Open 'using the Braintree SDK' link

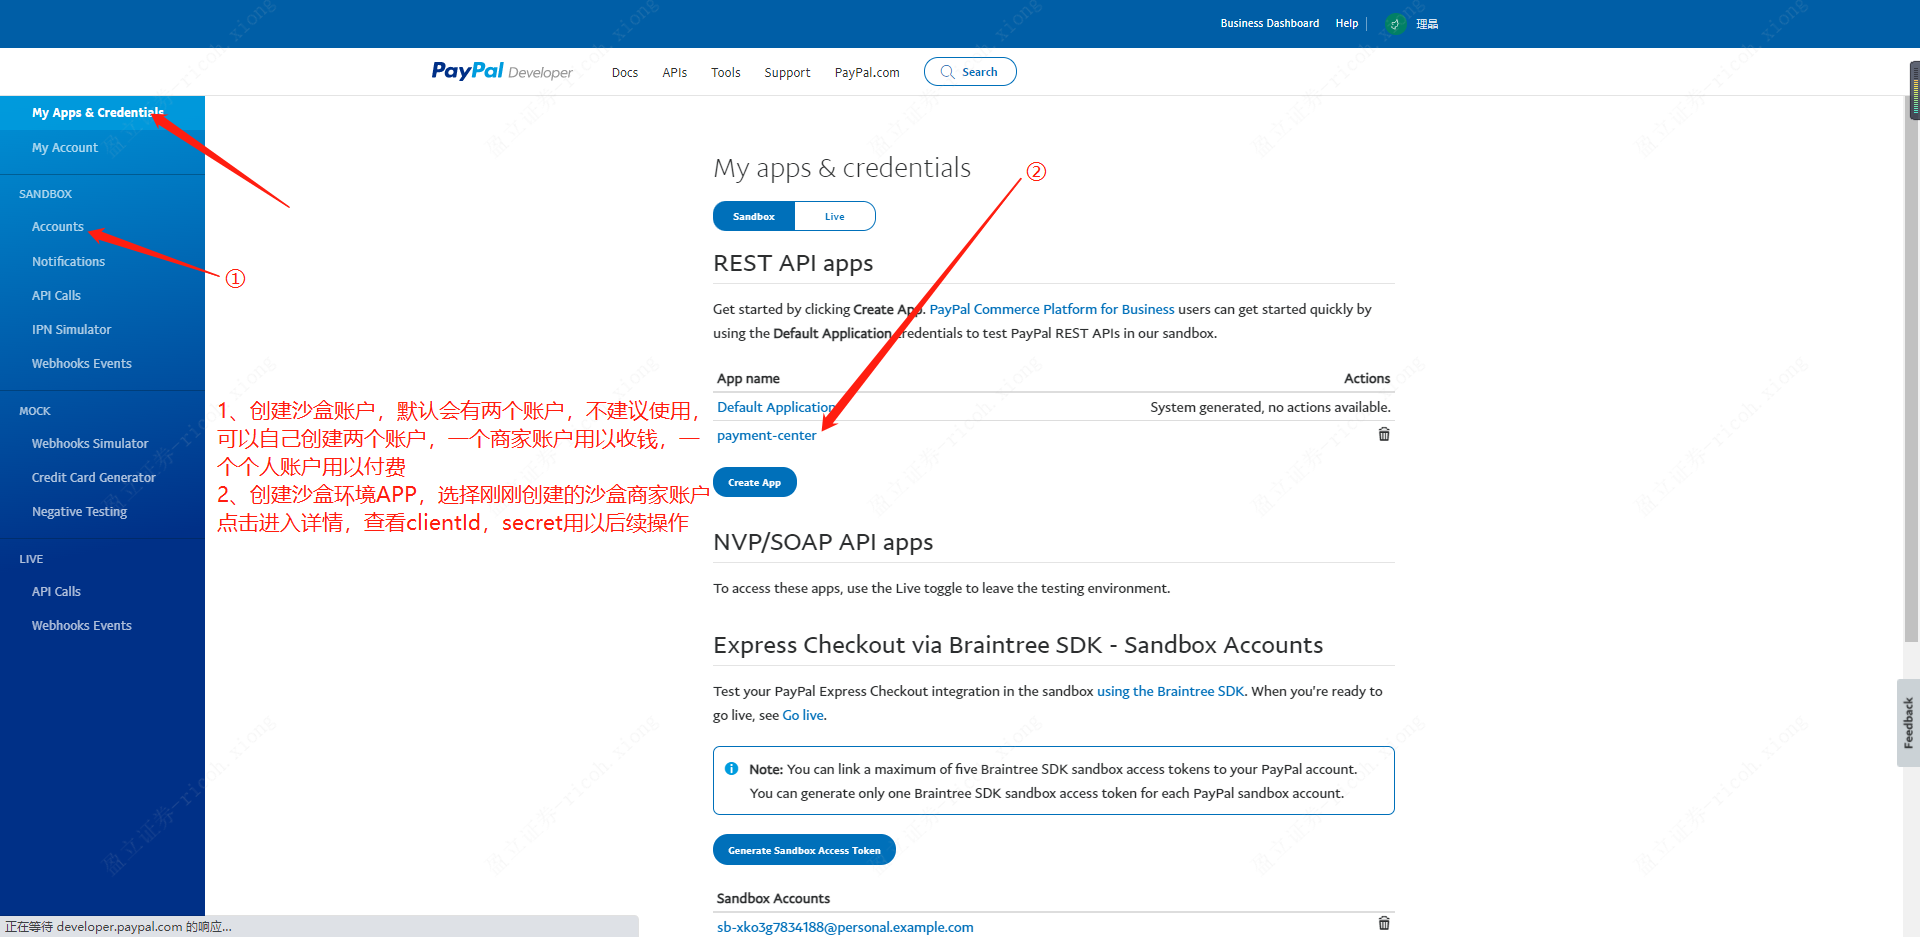(1170, 691)
